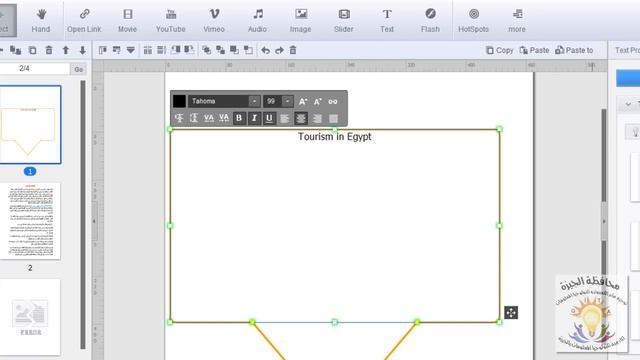Image resolution: width=640 pixels, height=360 pixels.
Task: Collapse the left page panel arrow
Action: 95,221
